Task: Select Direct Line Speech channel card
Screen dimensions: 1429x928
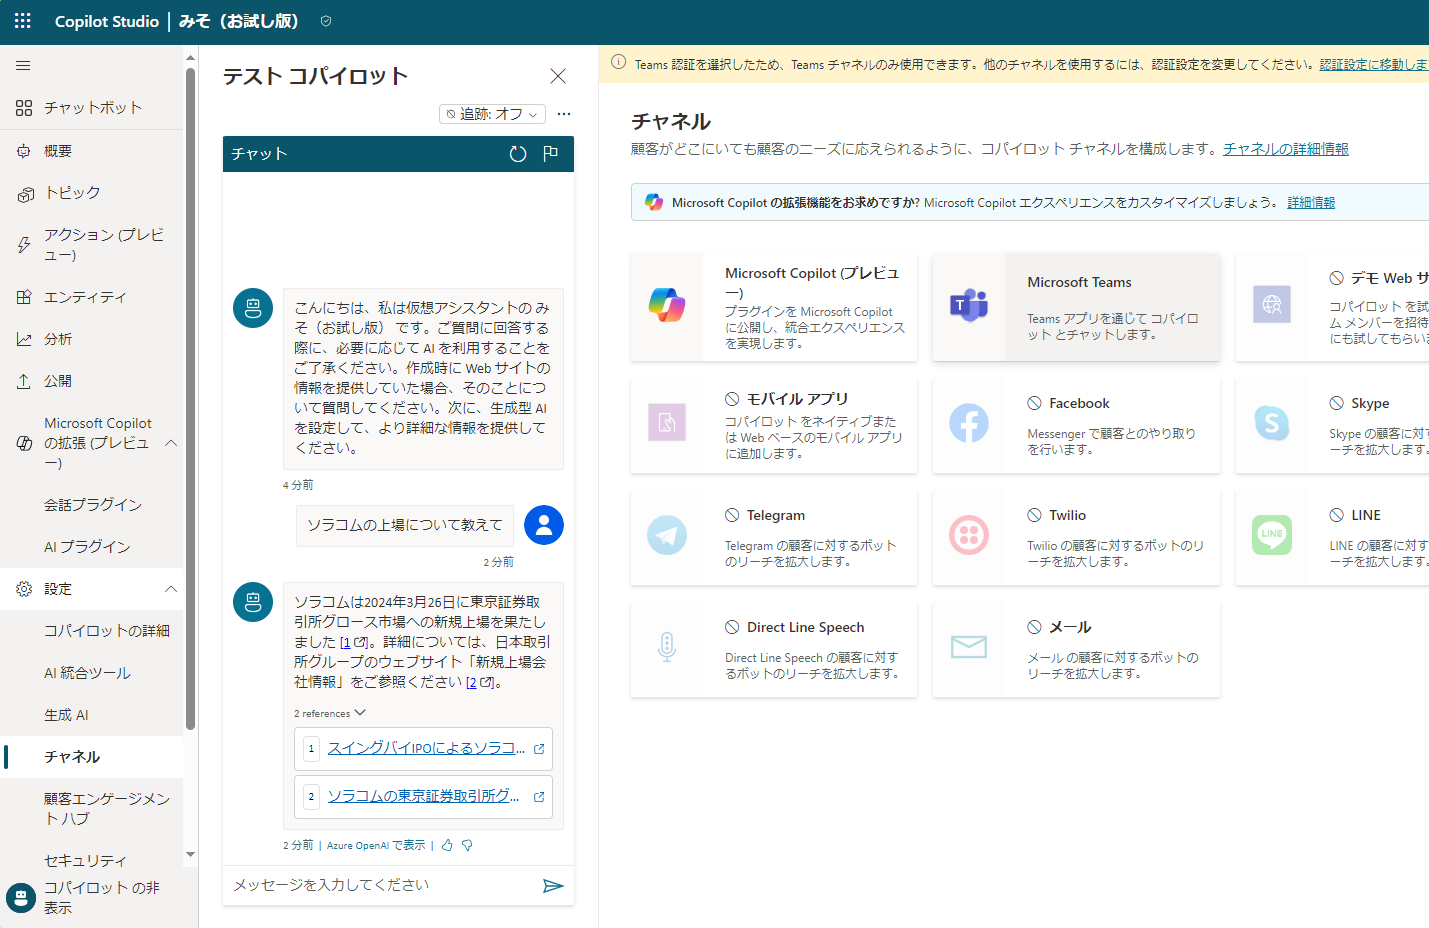Action: 774,649
